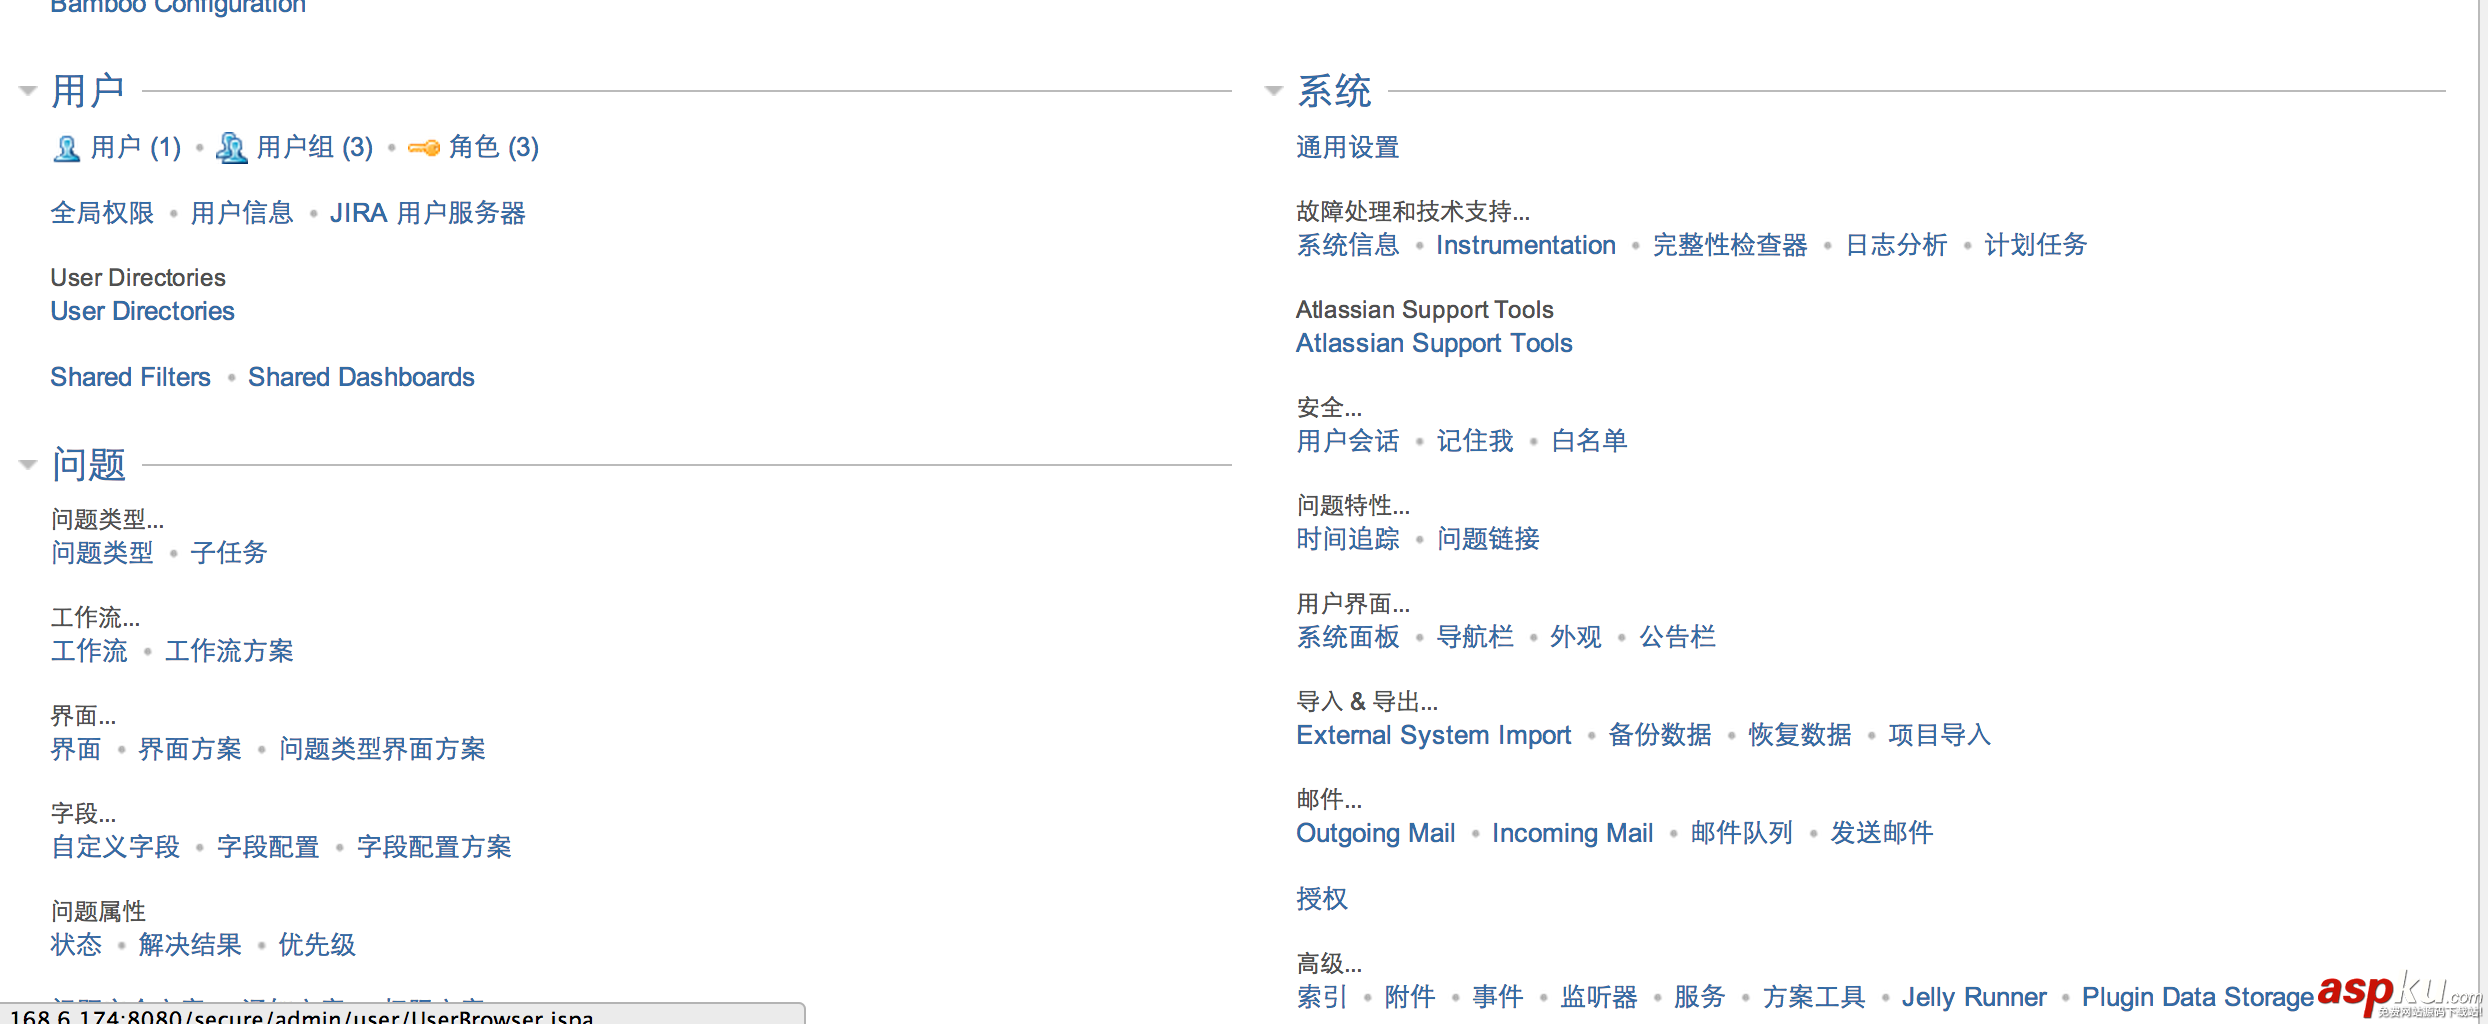2488x1024 pixels.
Task: Click the user group icon beside 用户组 (3)
Action: point(231,148)
